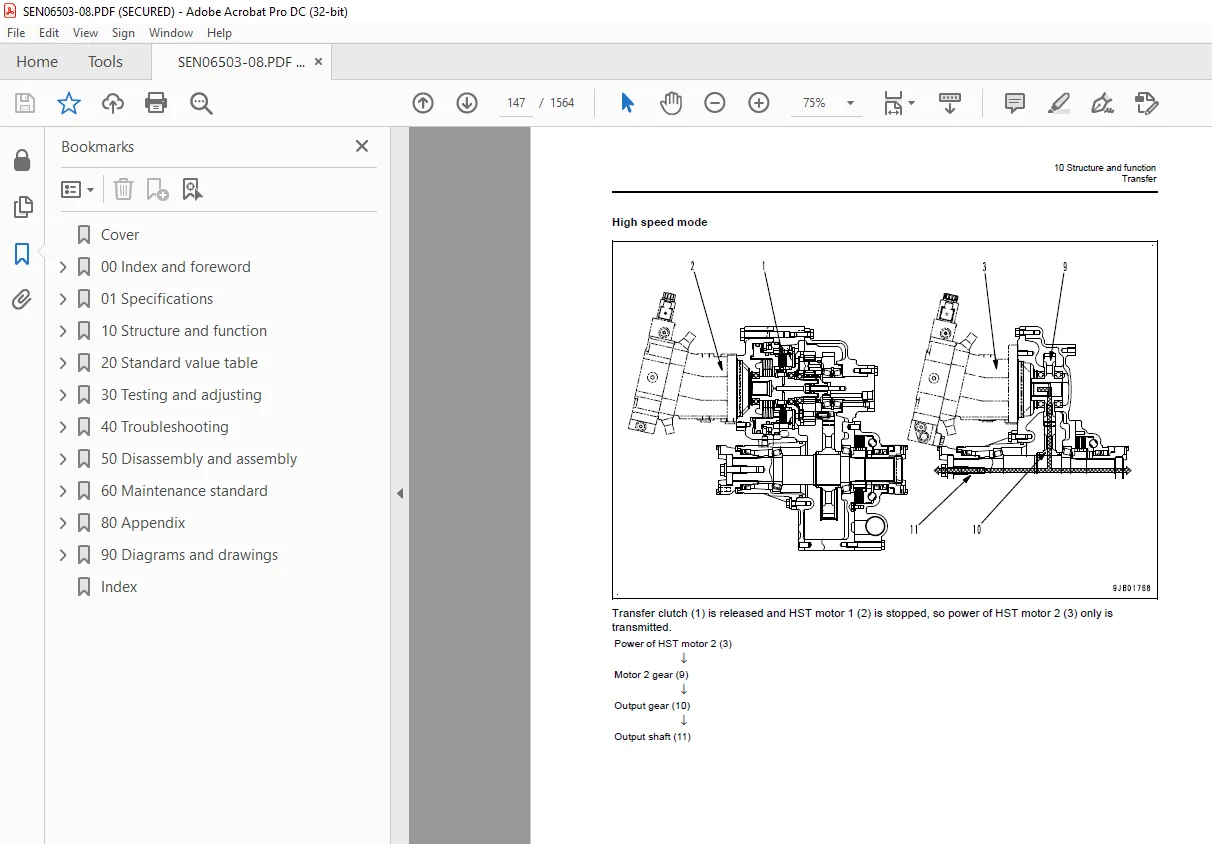The height and width of the screenshot is (844, 1212).
Task: Jump to the Index bookmark
Action: click(x=119, y=587)
